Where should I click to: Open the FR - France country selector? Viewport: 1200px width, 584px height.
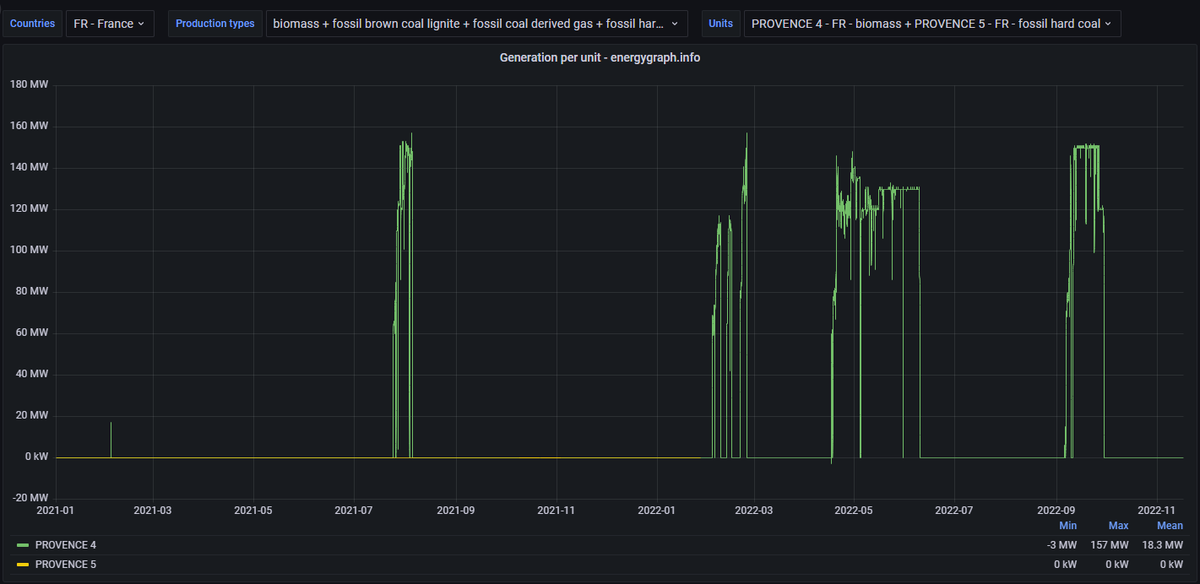pos(110,23)
